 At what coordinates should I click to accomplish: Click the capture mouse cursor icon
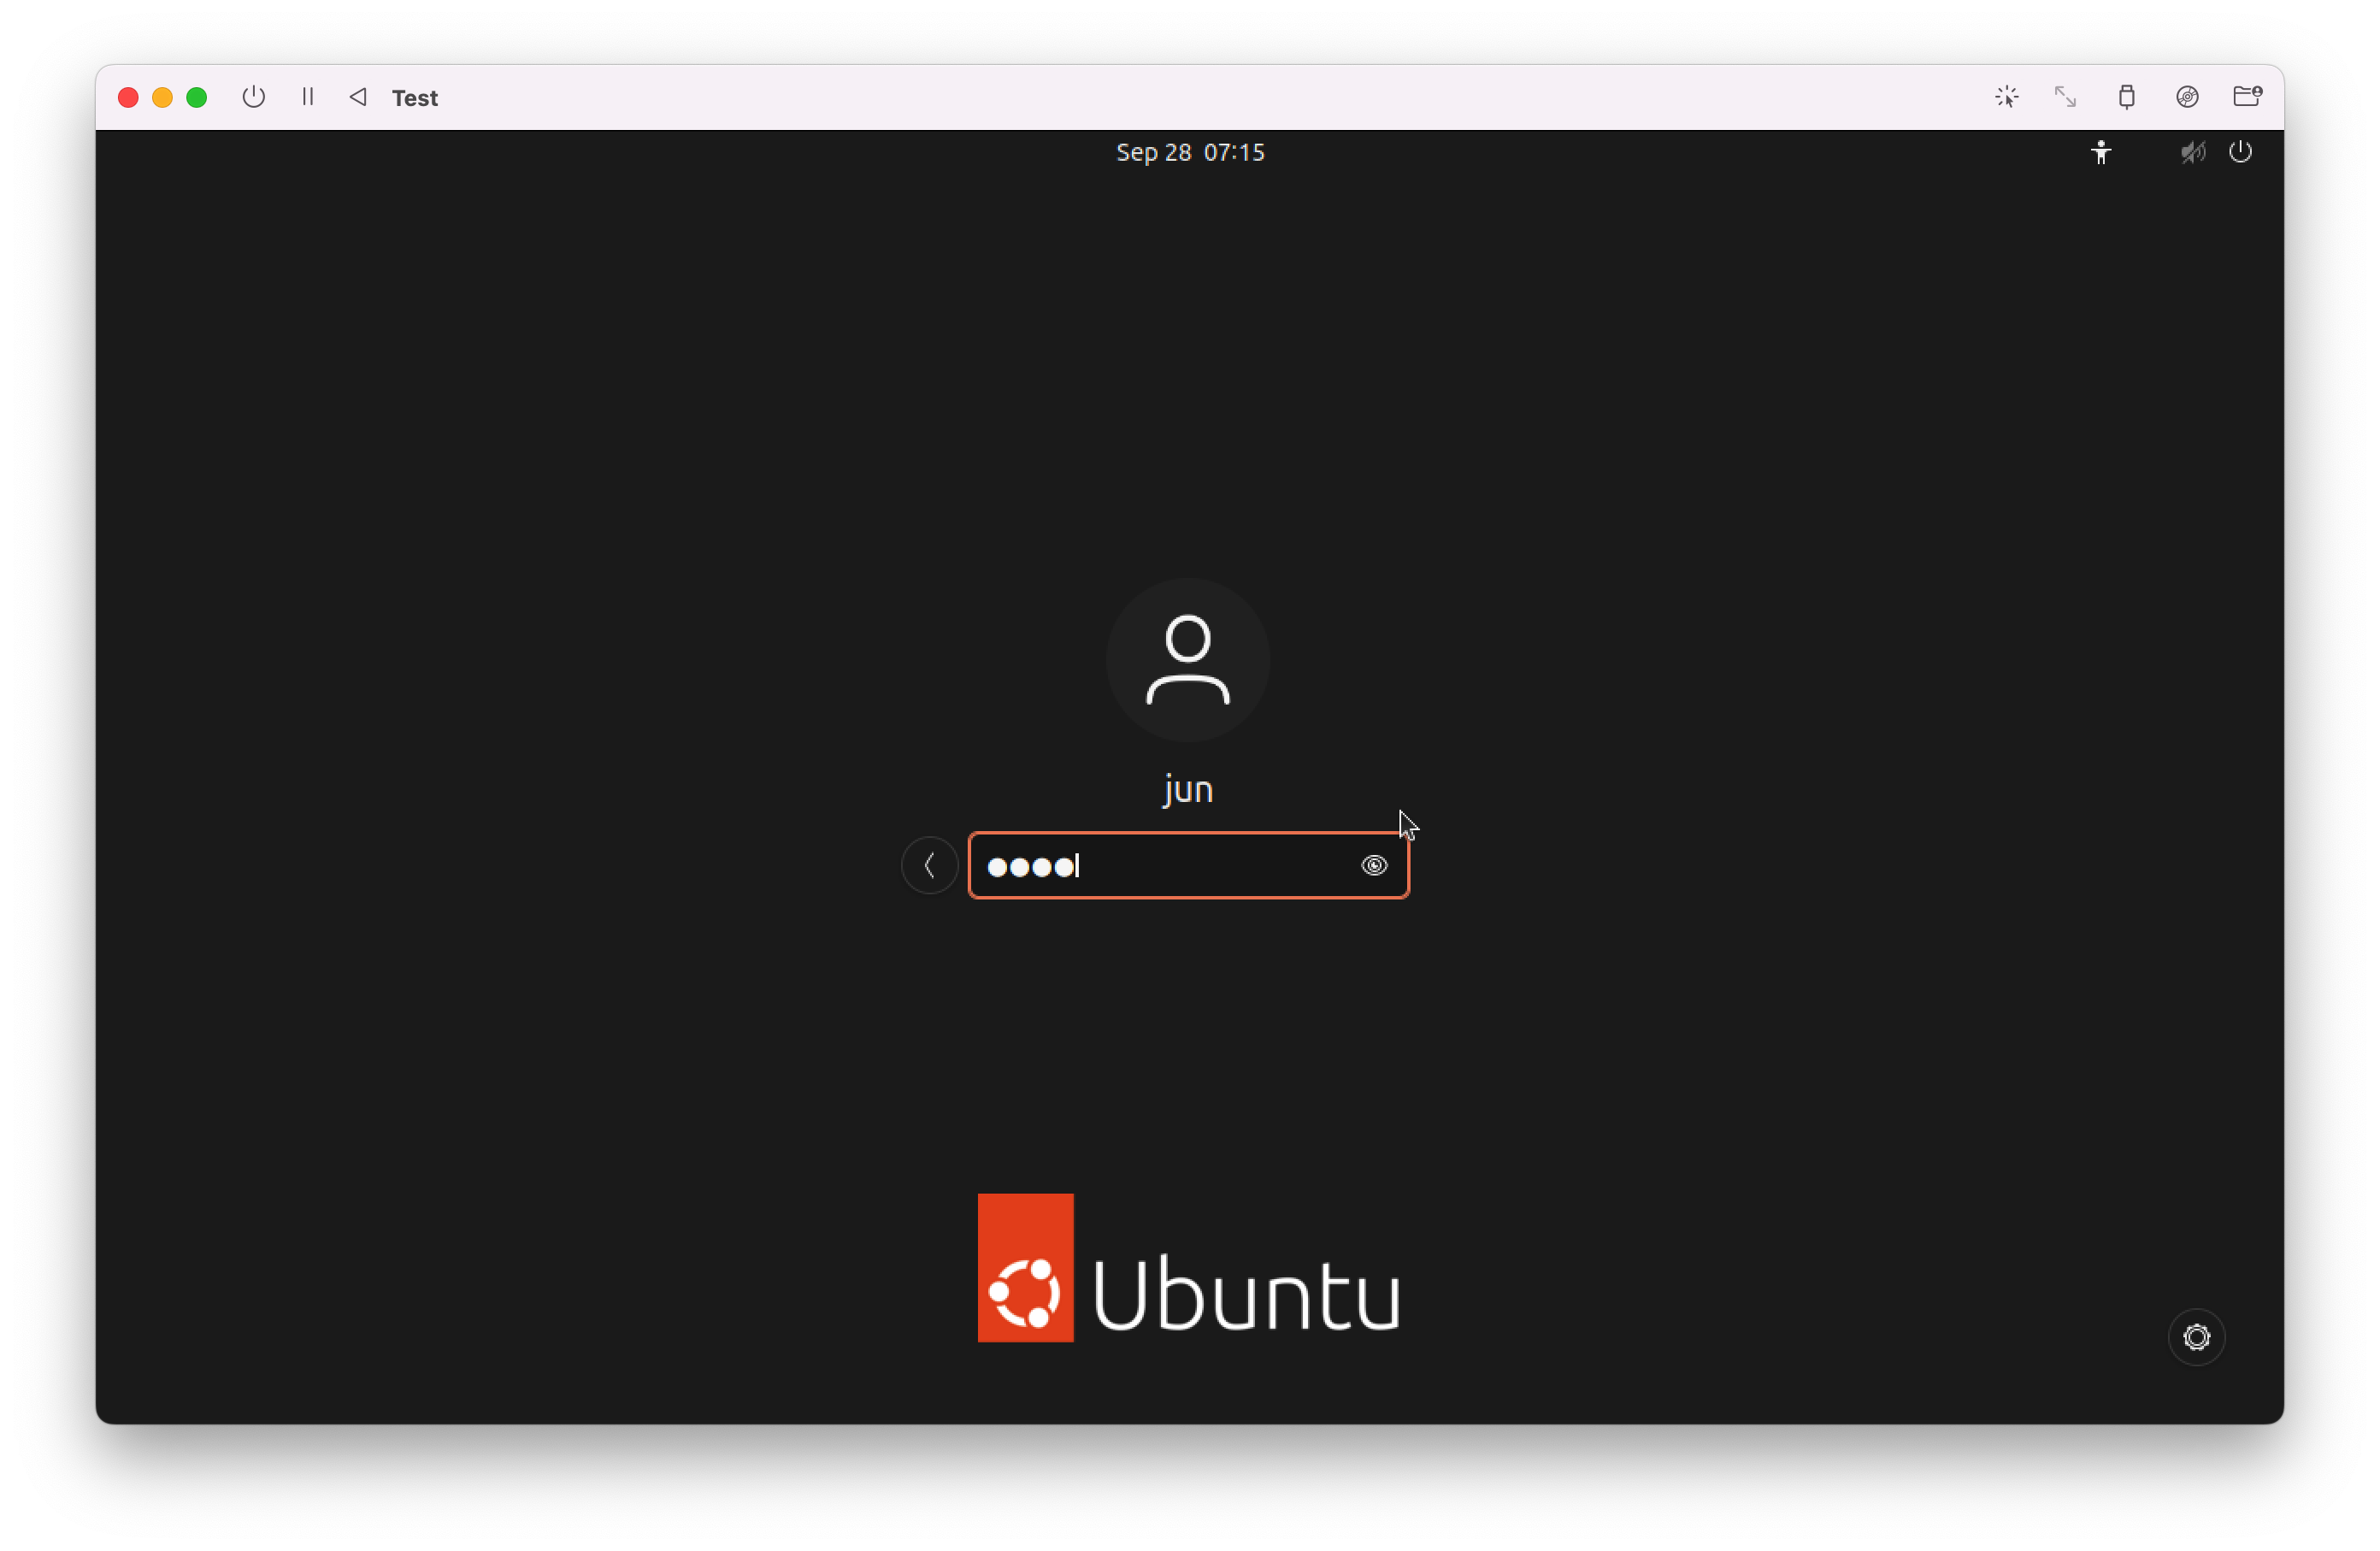pyautogui.click(x=2006, y=97)
